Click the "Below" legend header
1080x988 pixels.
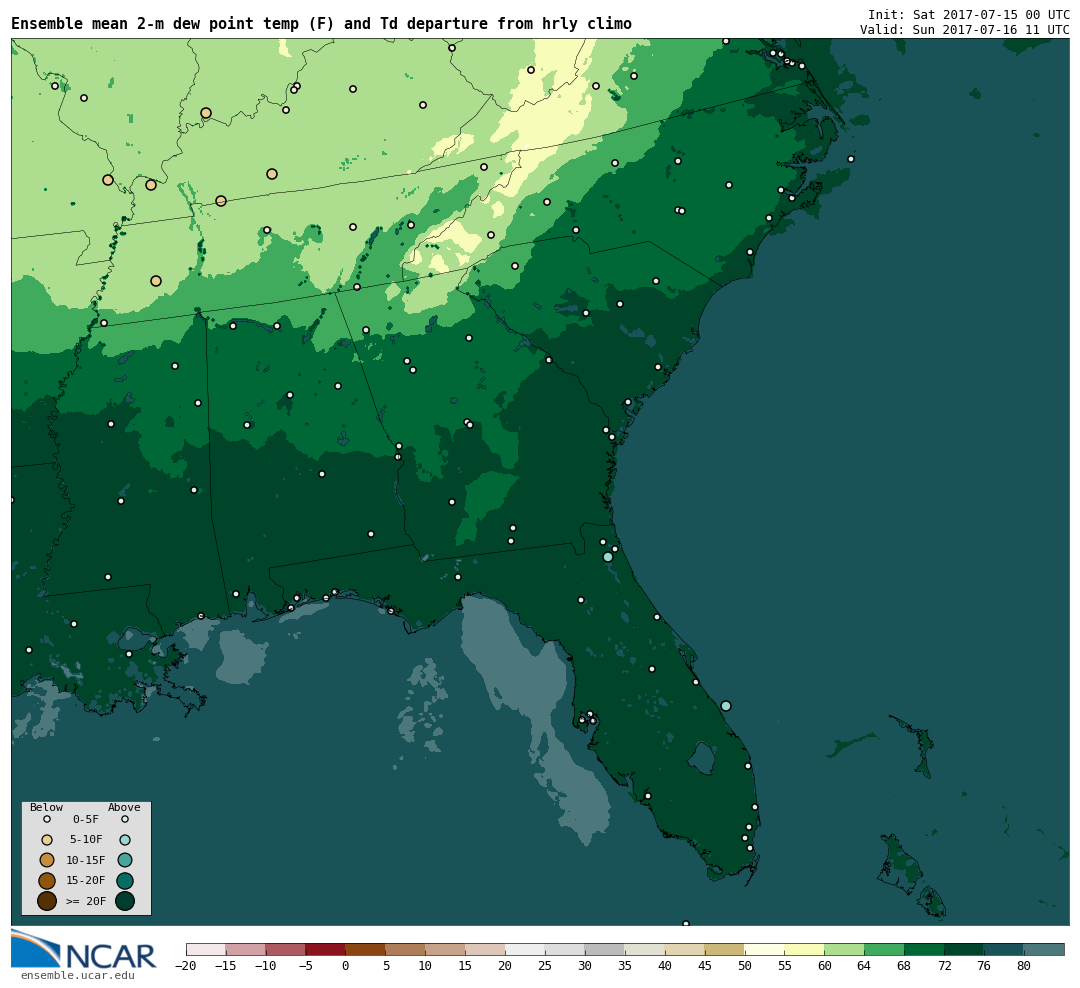[46, 807]
